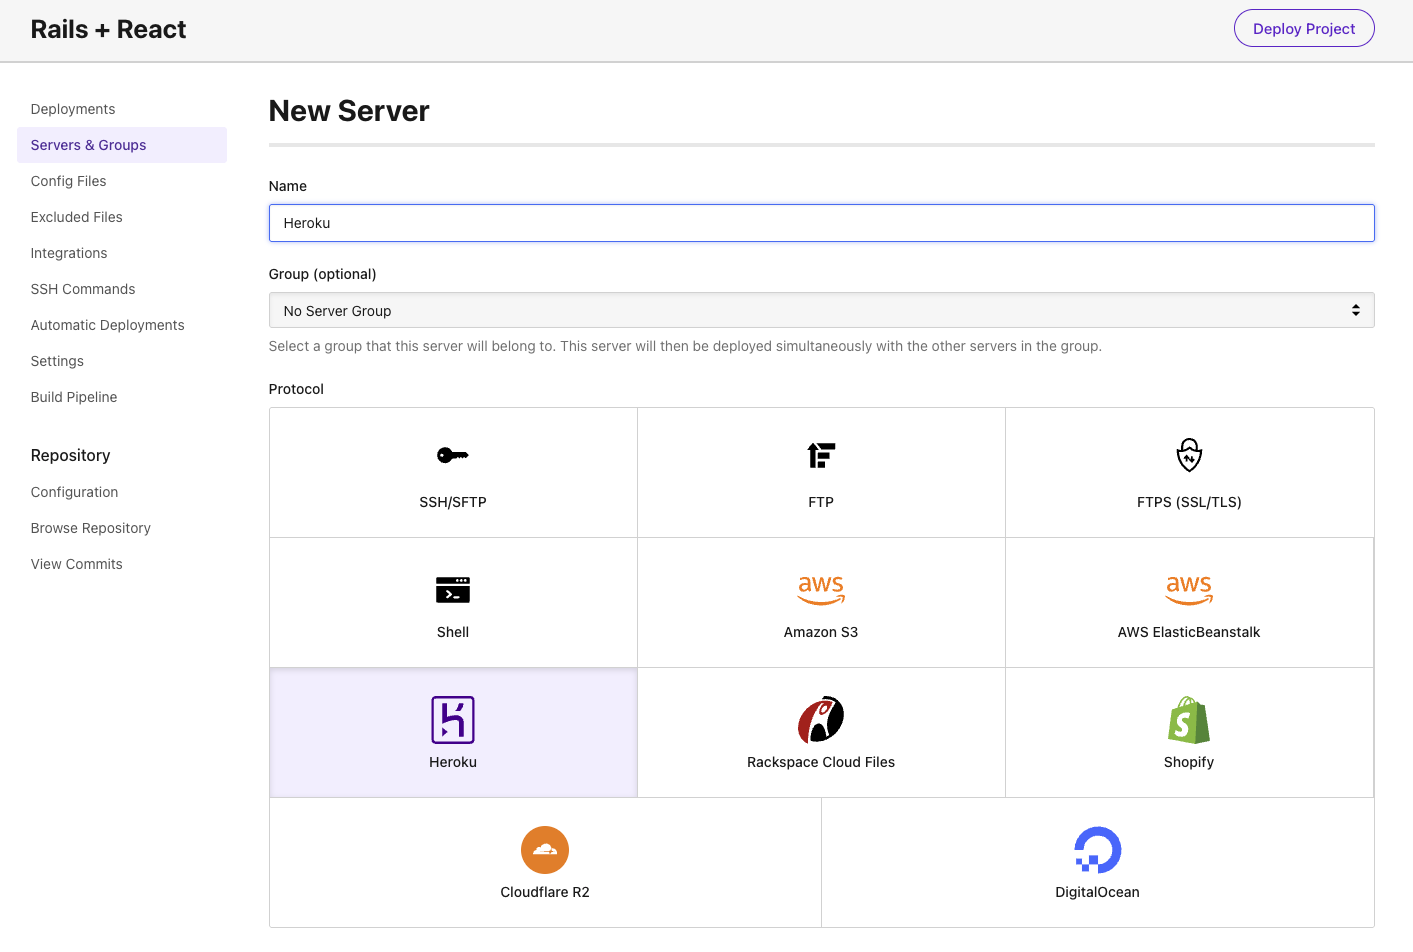
Task: Open Integrations page
Action: click(69, 253)
